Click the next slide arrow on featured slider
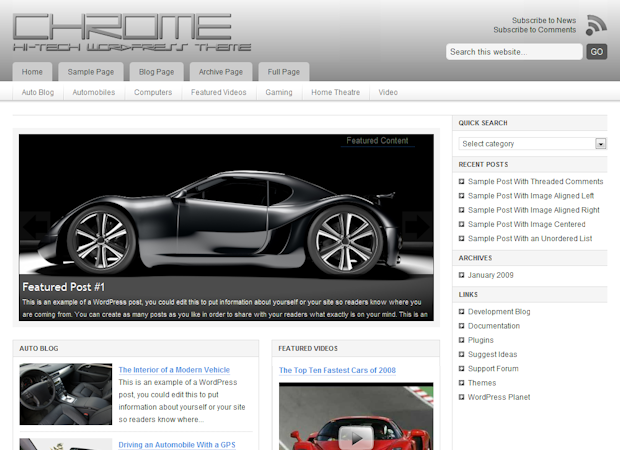Image resolution: width=620 pixels, height=450 pixels. [417, 226]
